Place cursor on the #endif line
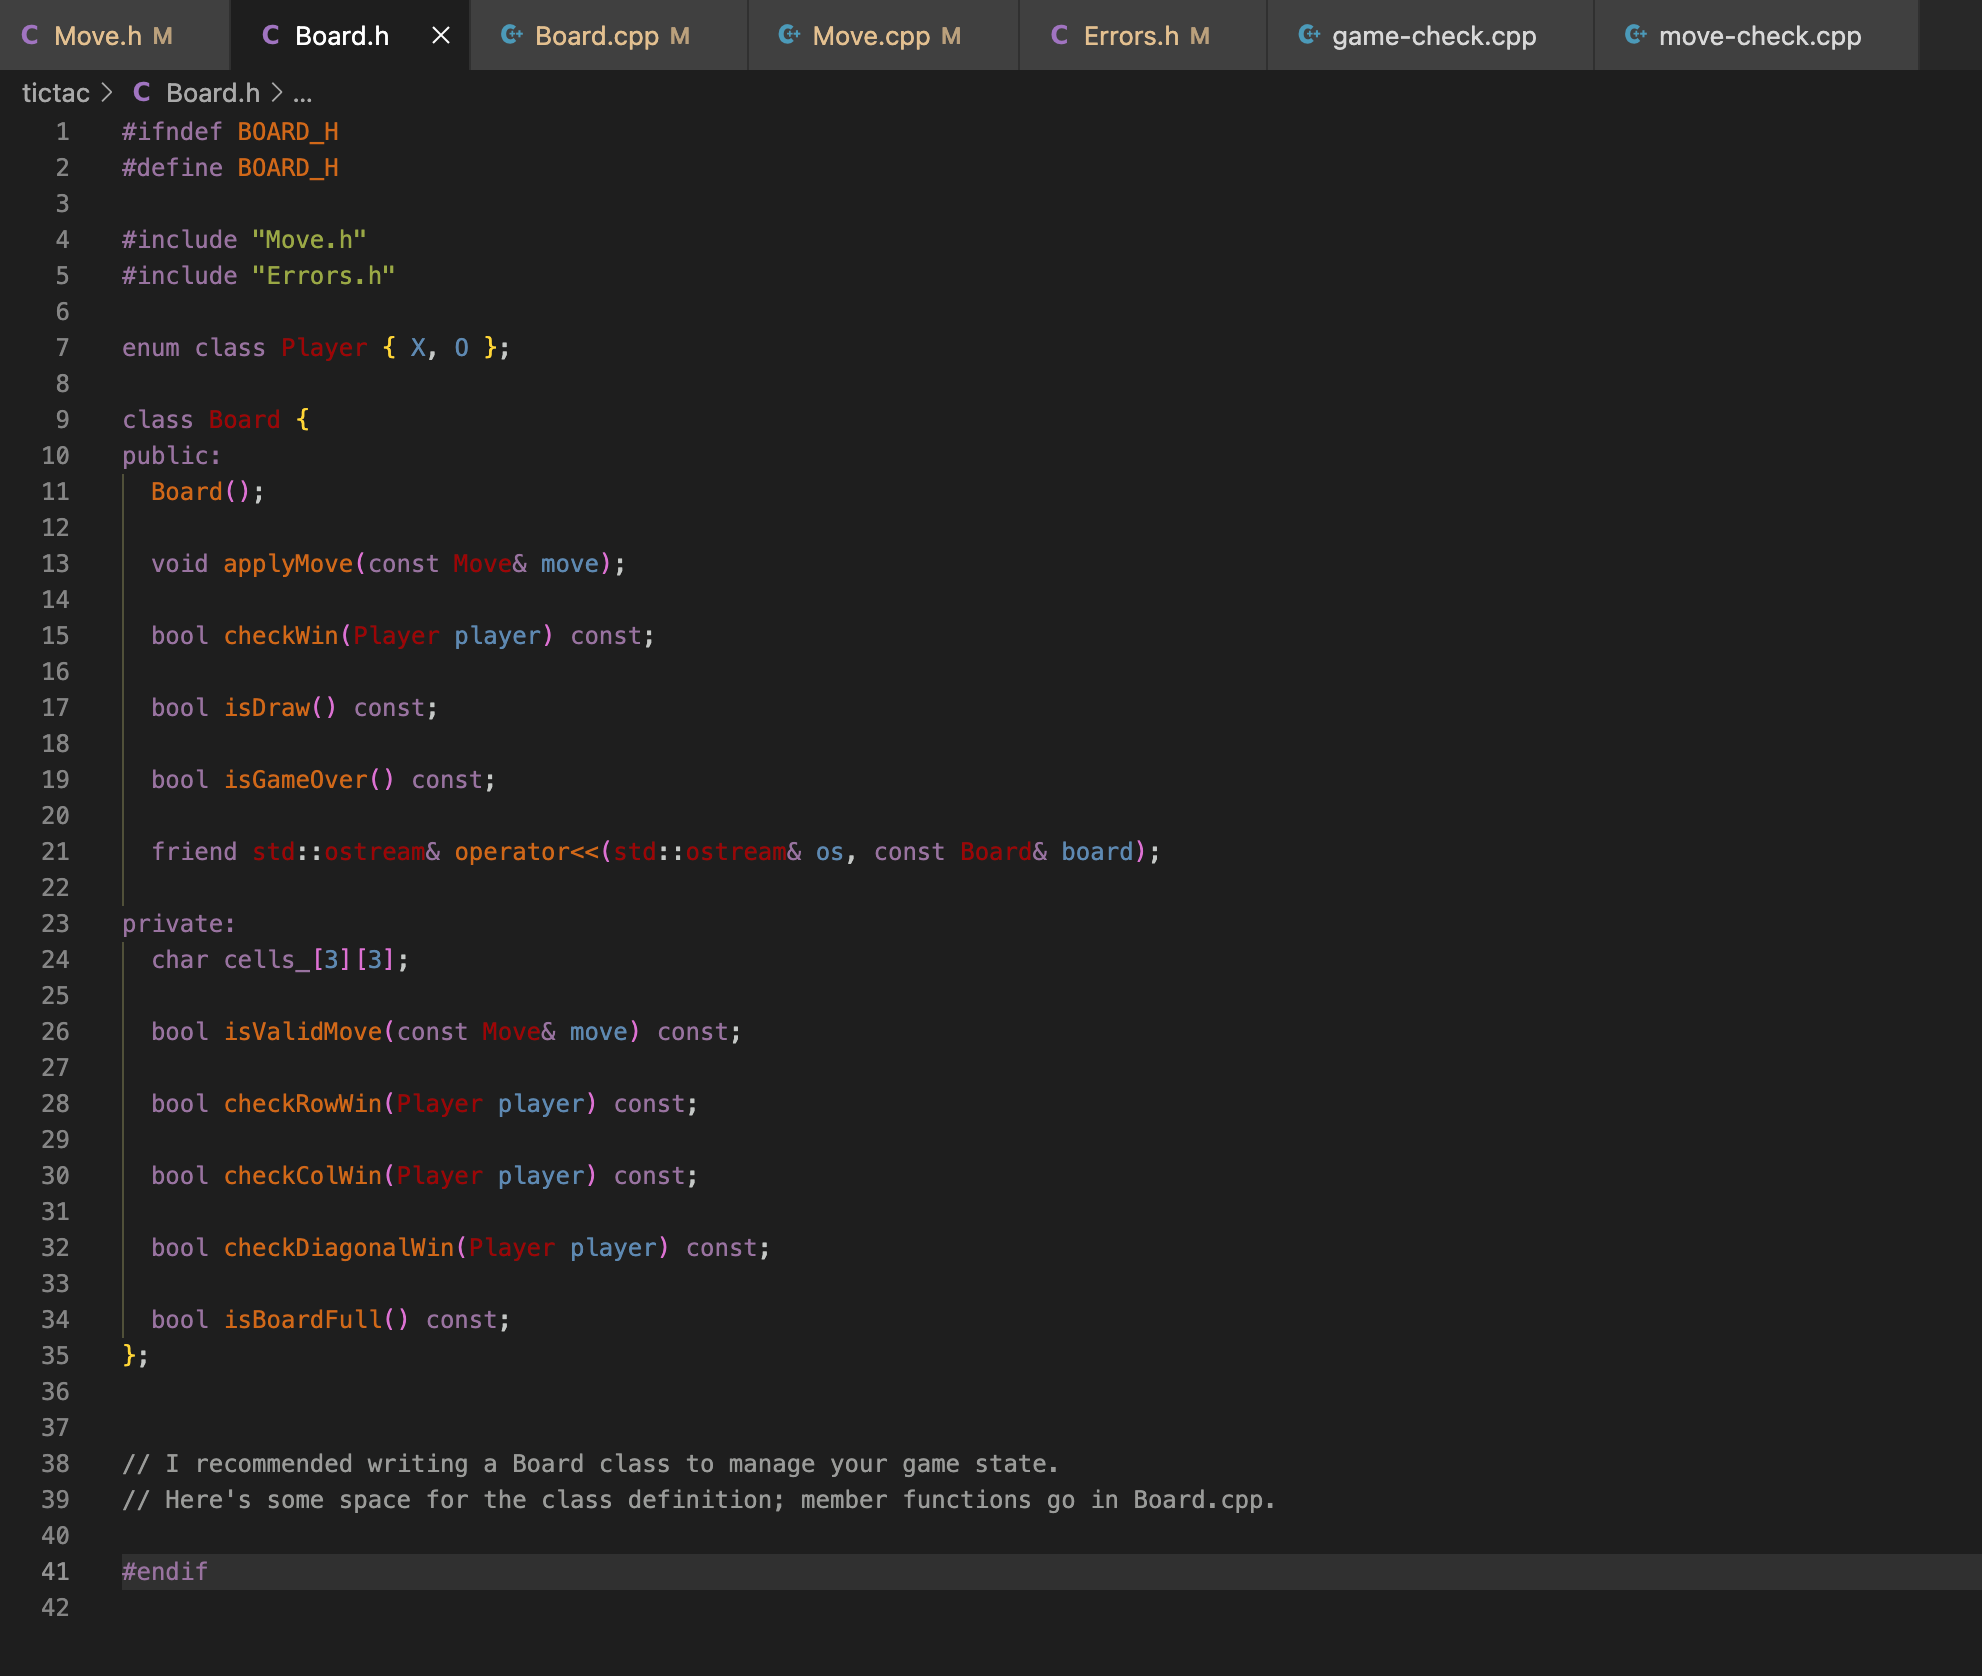Viewport: 1982px width, 1676px height. tap(165, 1572)
